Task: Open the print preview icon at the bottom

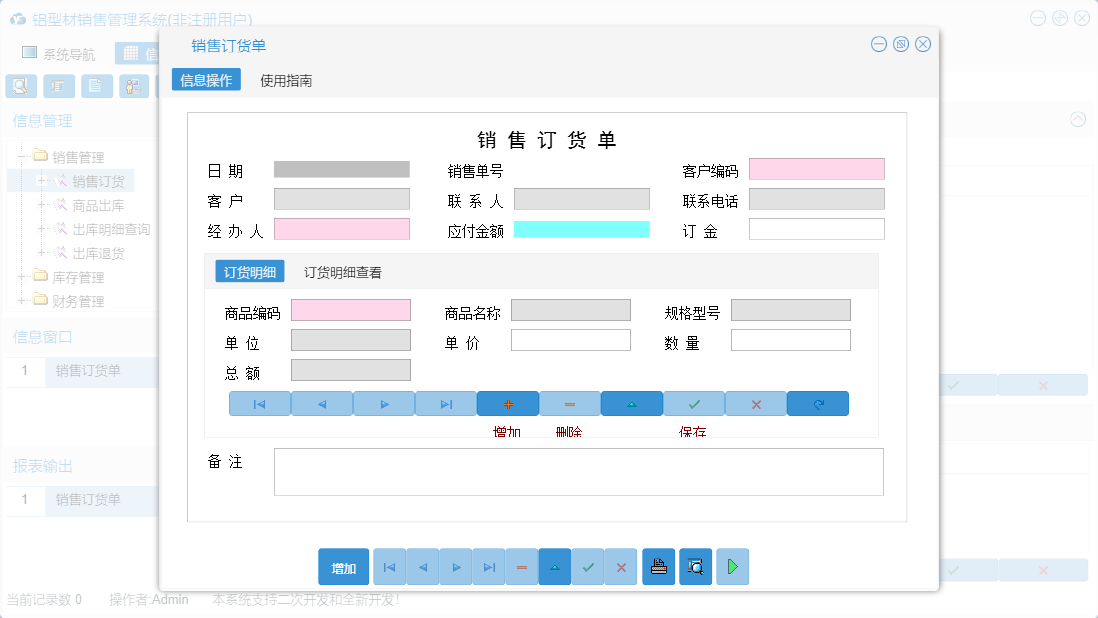Action: (696, 566)
